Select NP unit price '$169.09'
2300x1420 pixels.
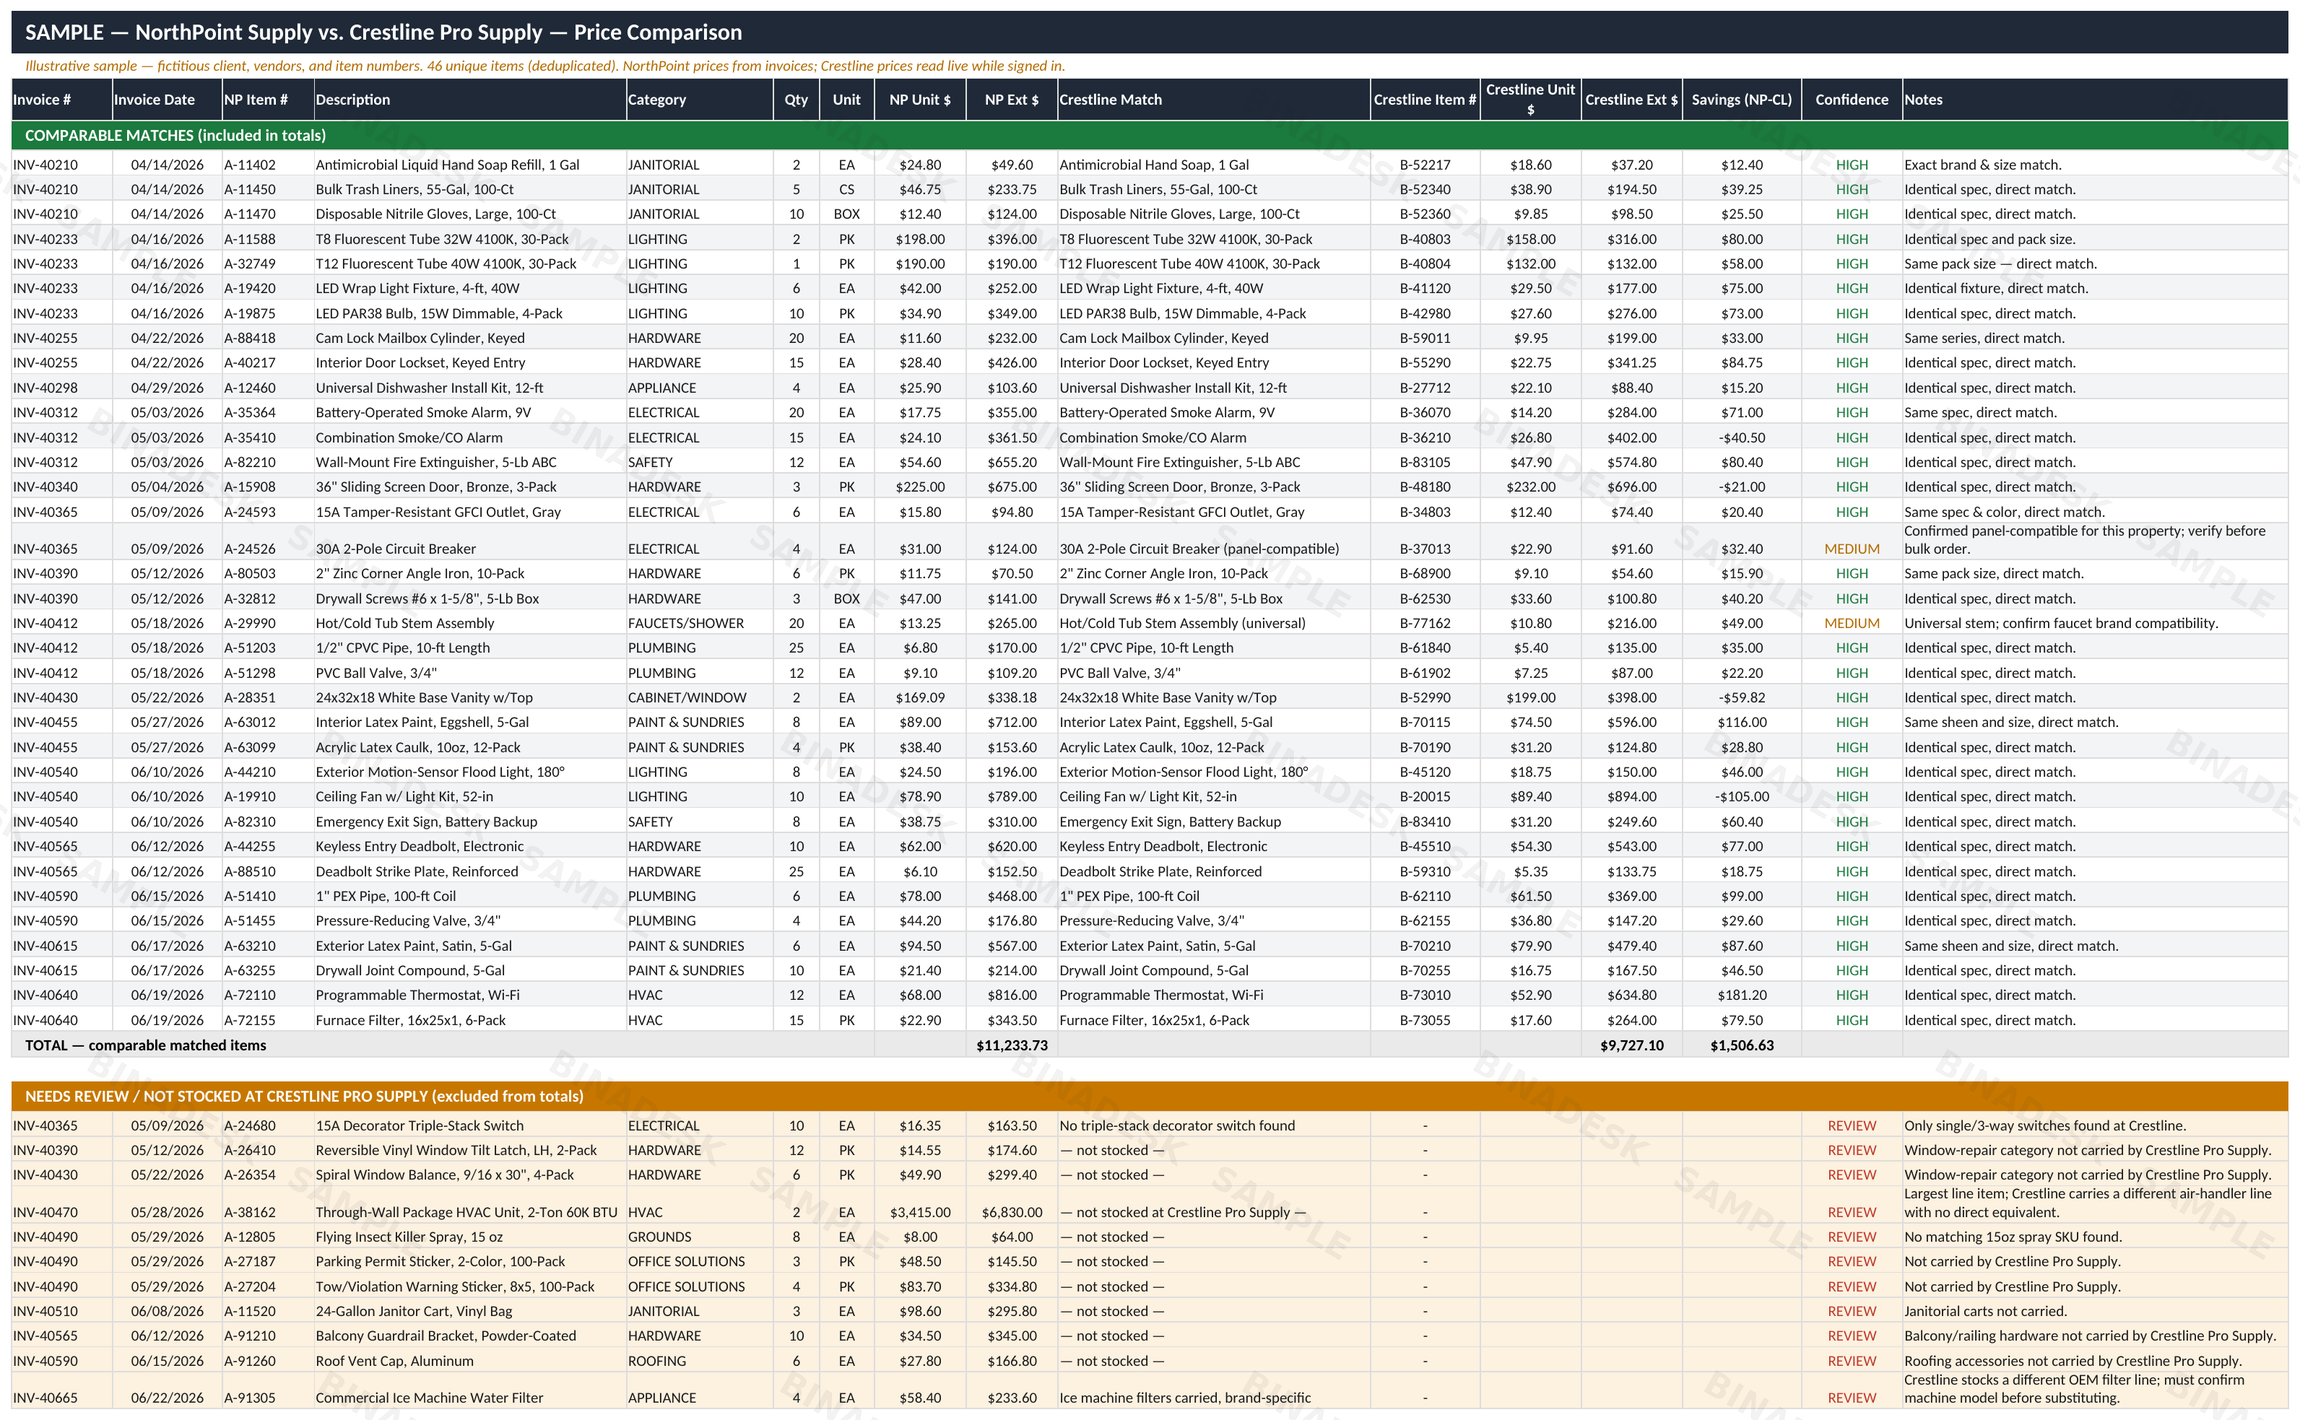(920, 698)
